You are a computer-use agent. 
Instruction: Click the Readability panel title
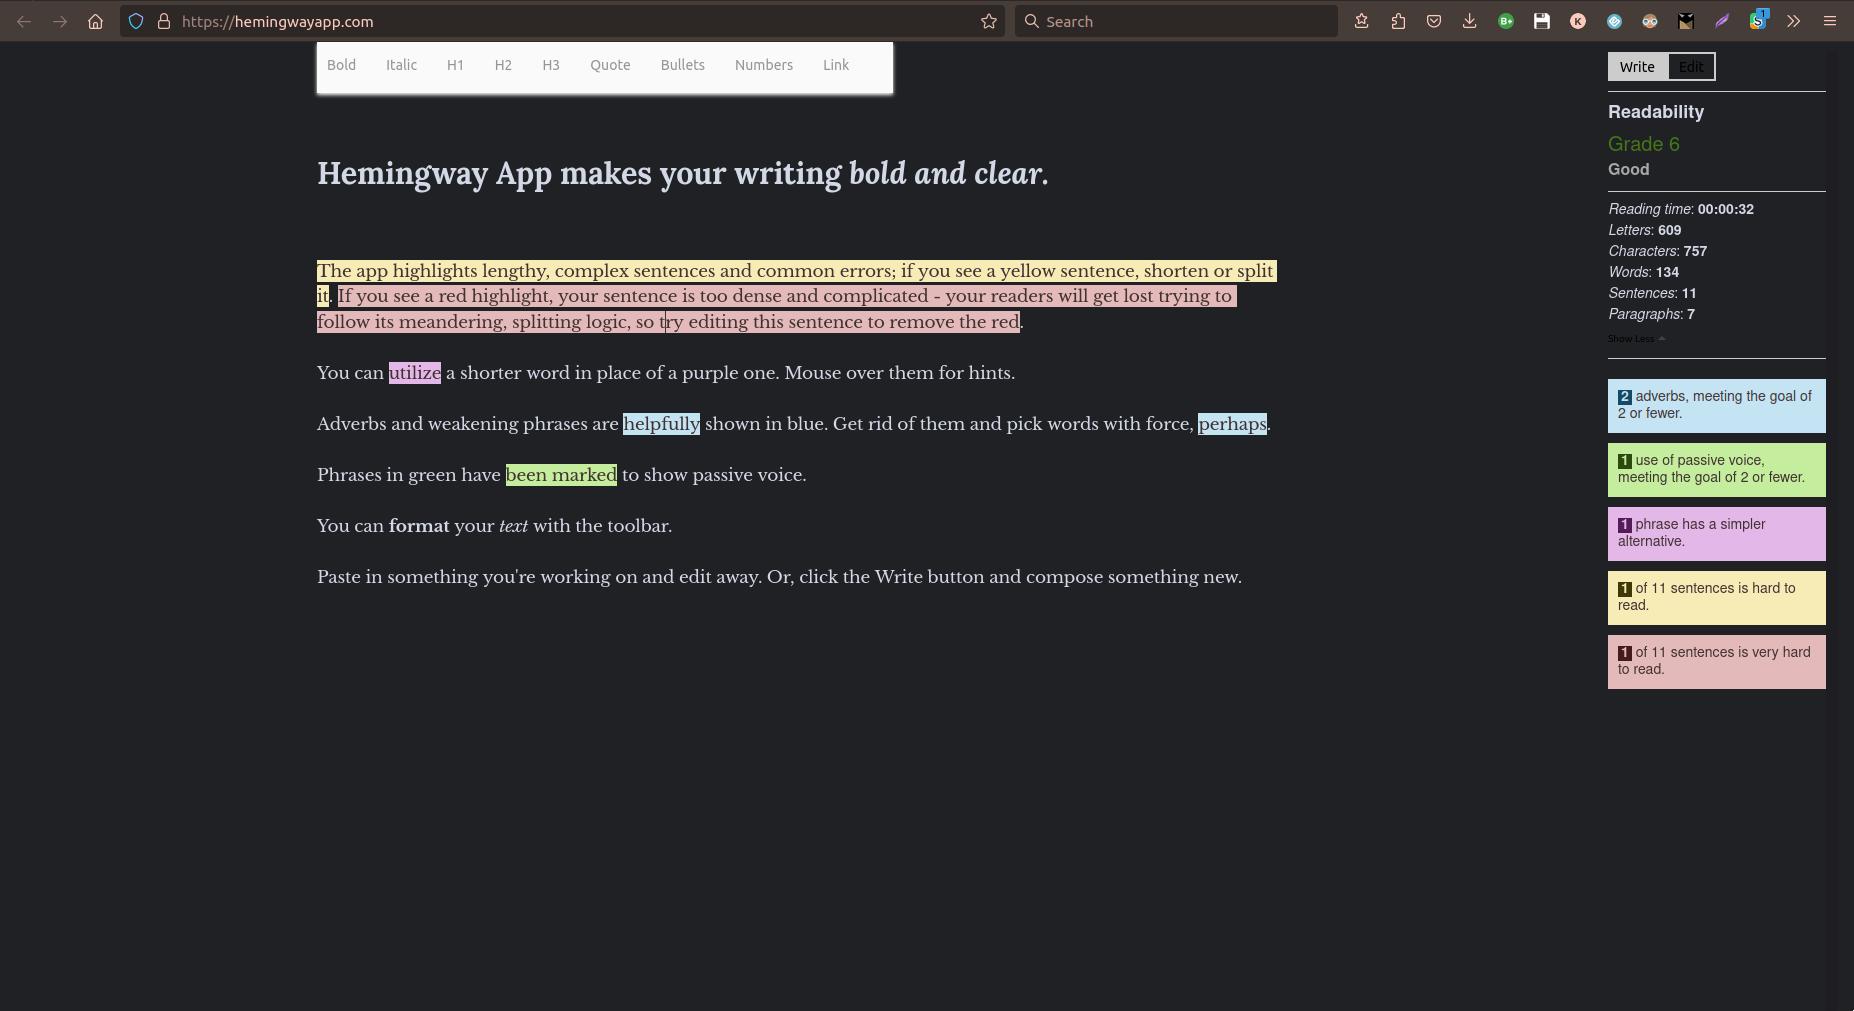1656,112
